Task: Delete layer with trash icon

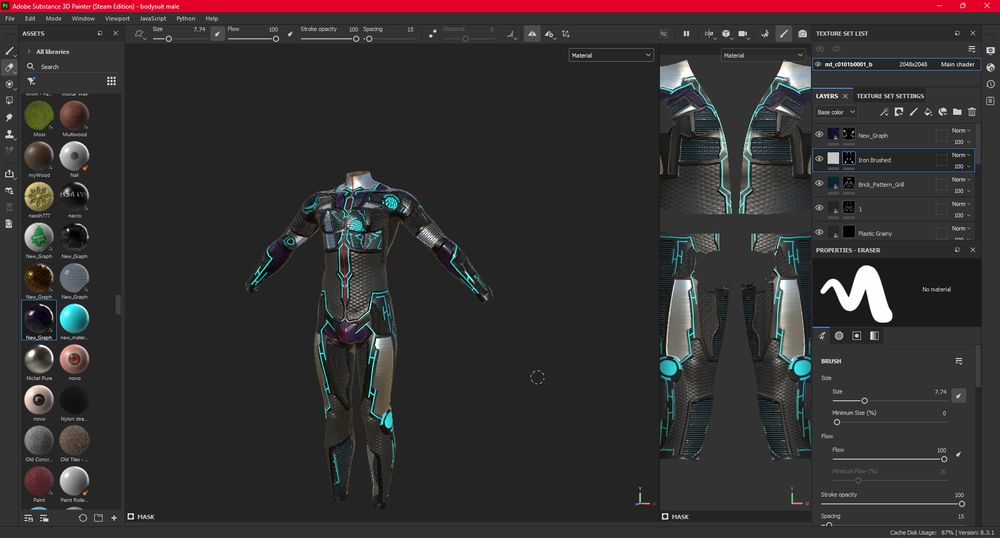Action: [971, 112]
